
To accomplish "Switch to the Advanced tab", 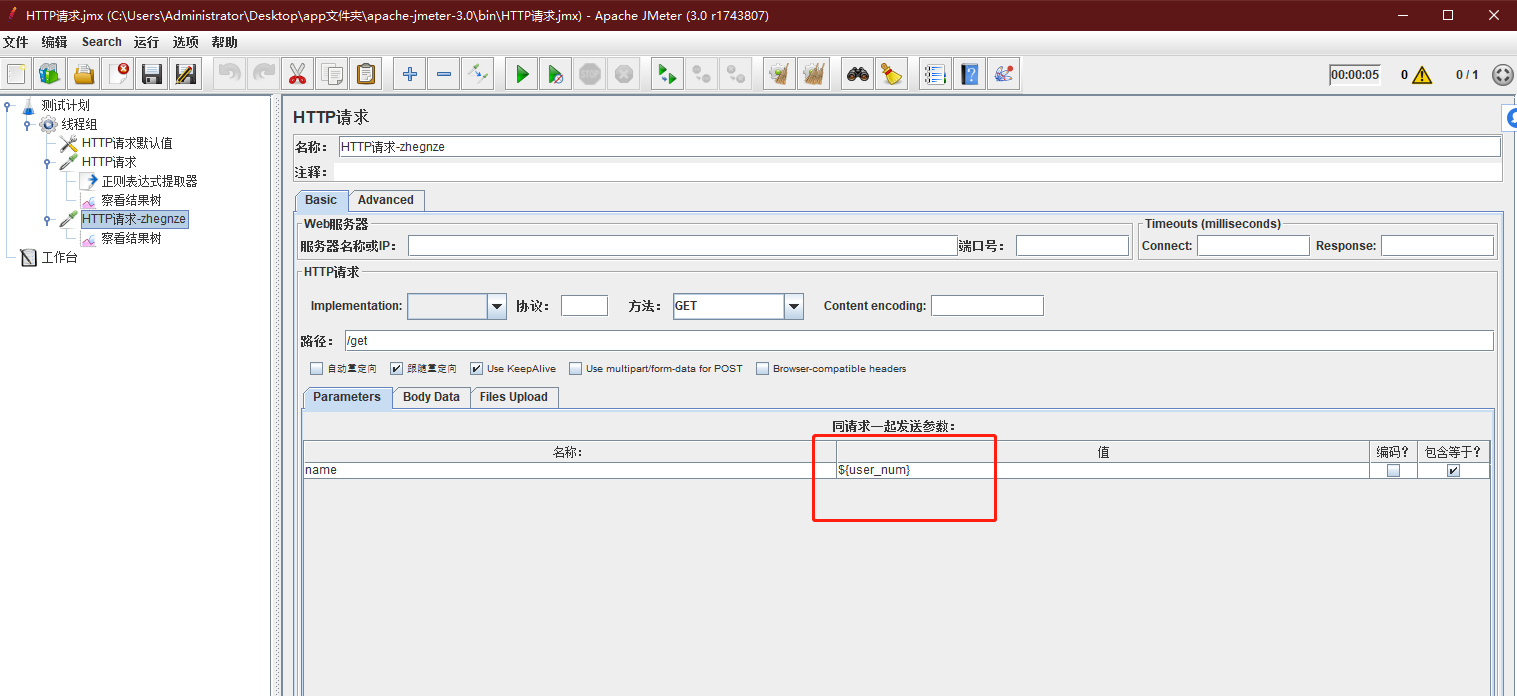I will point(386,200).
